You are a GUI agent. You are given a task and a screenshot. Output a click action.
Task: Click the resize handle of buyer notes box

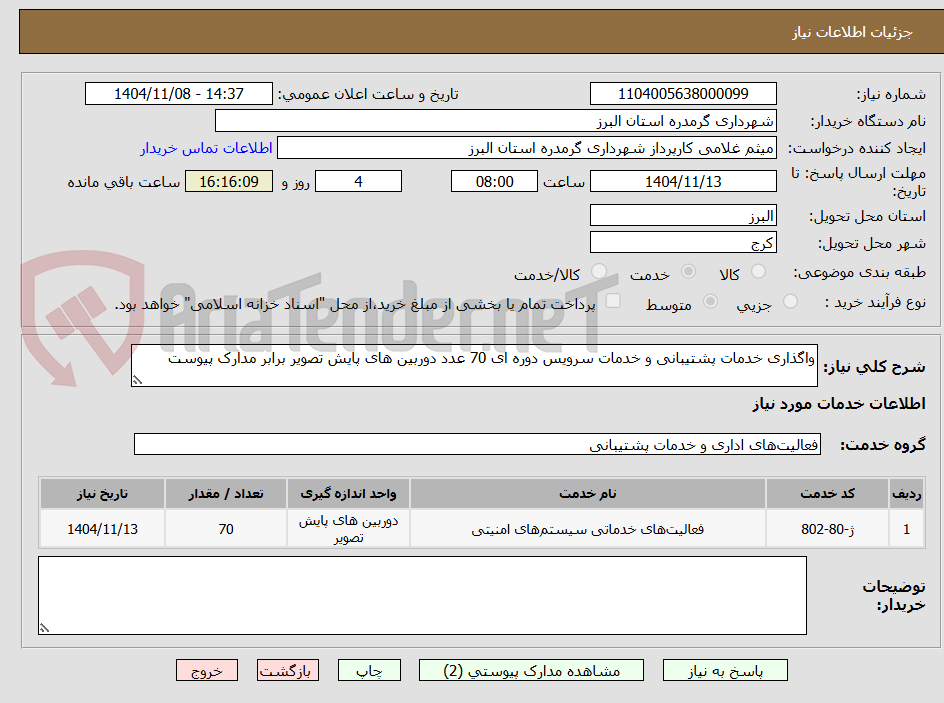coord(44,628)
